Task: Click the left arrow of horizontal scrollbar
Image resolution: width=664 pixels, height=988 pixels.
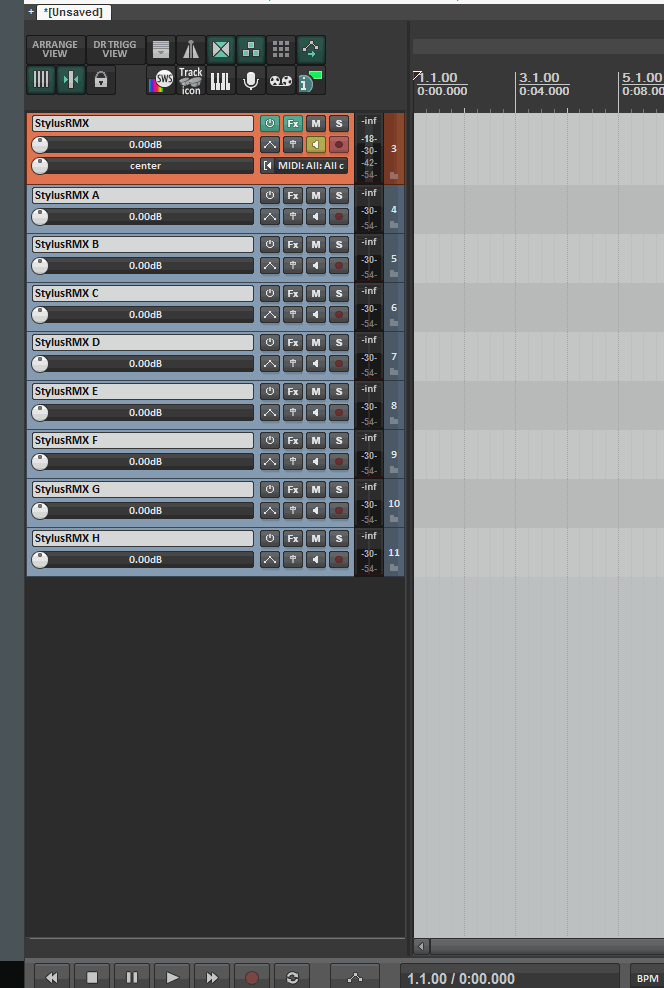Action: pos(421,946)
